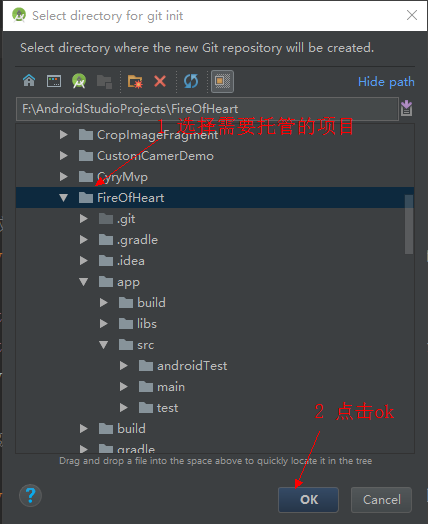
Task: Select the .gradle directory row
Action: [215, 240]
